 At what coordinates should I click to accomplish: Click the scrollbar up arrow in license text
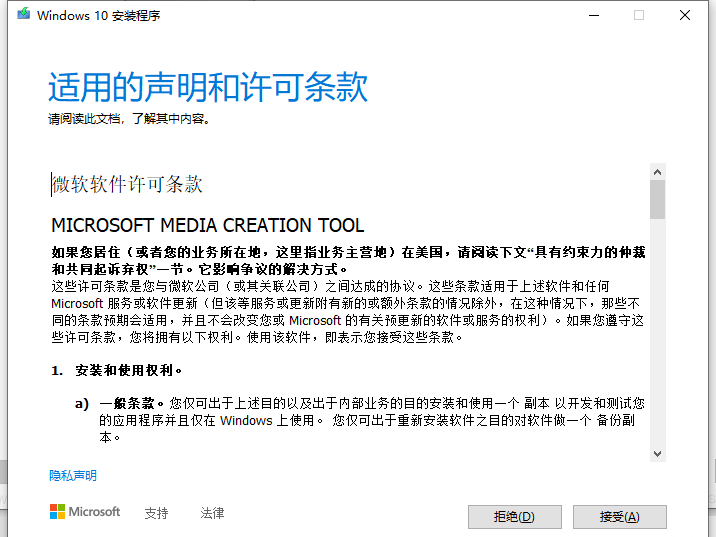657,172
